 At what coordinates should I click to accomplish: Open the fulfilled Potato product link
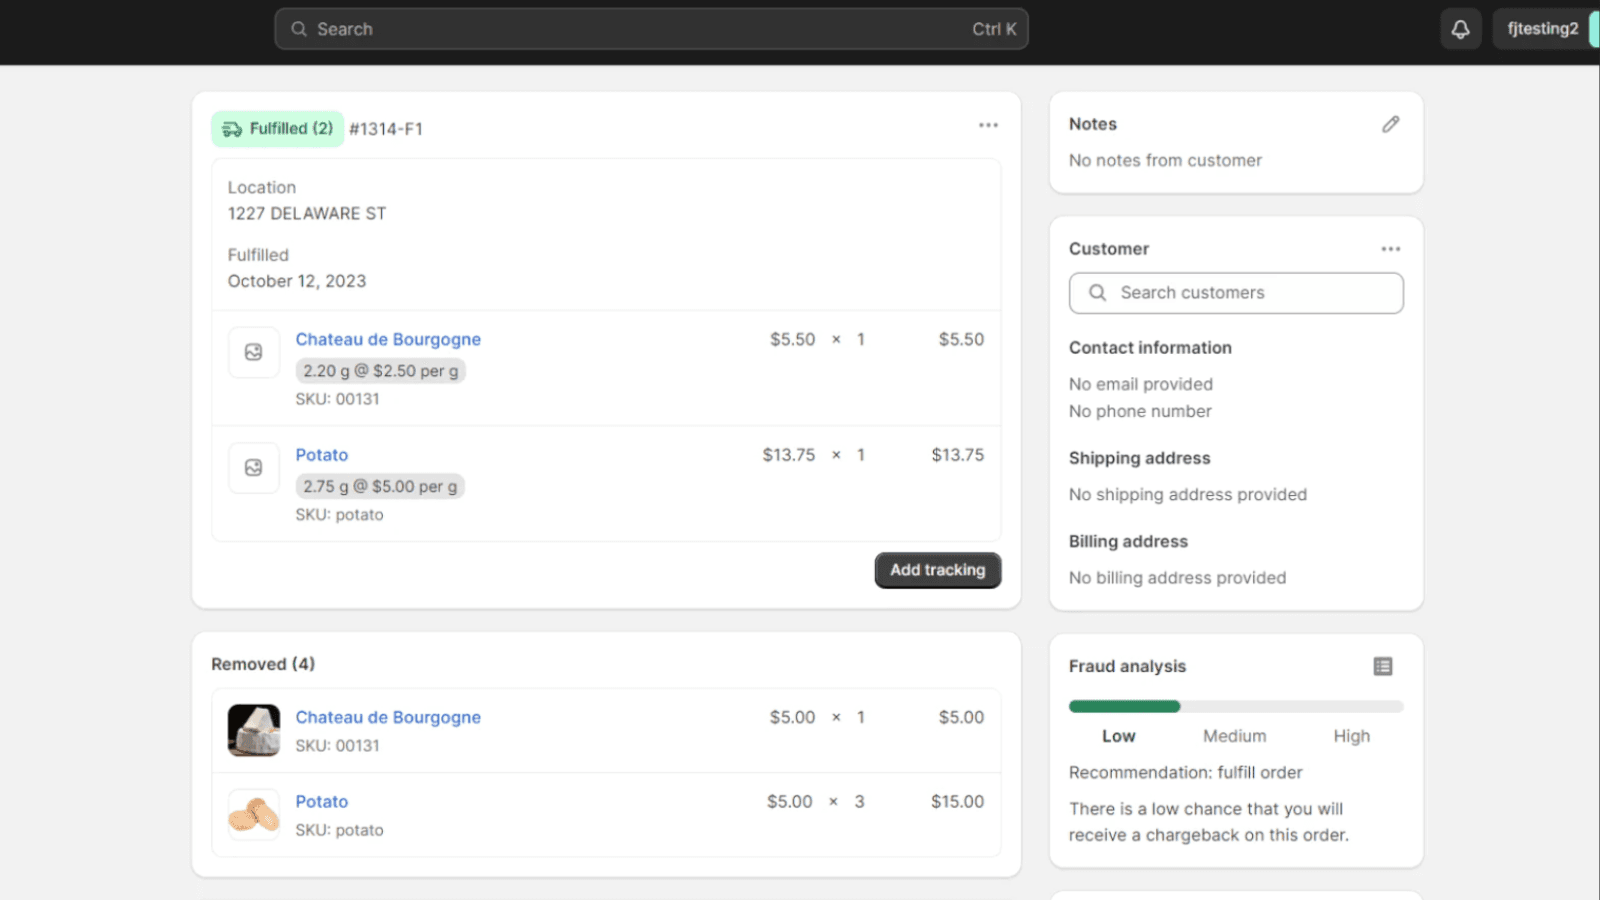322,455
